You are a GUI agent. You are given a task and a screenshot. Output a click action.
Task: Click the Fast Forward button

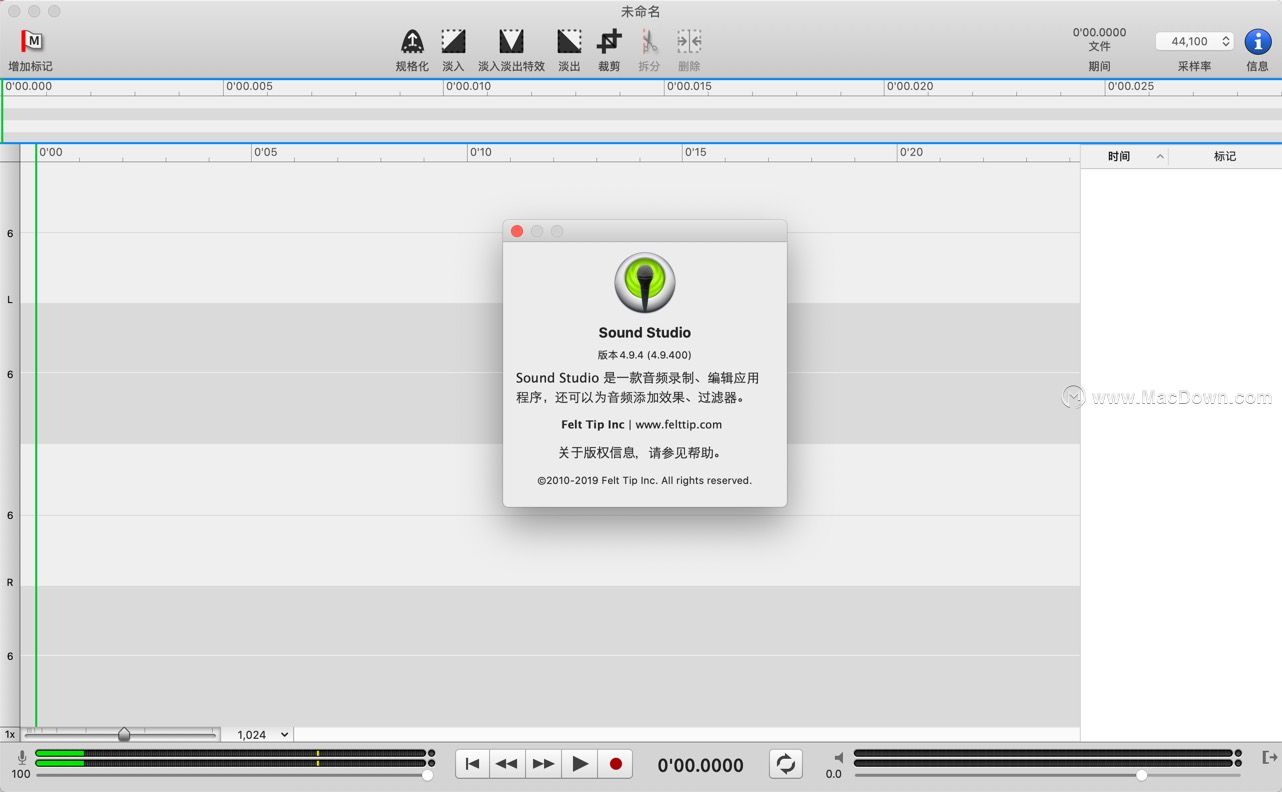point(543,764)
